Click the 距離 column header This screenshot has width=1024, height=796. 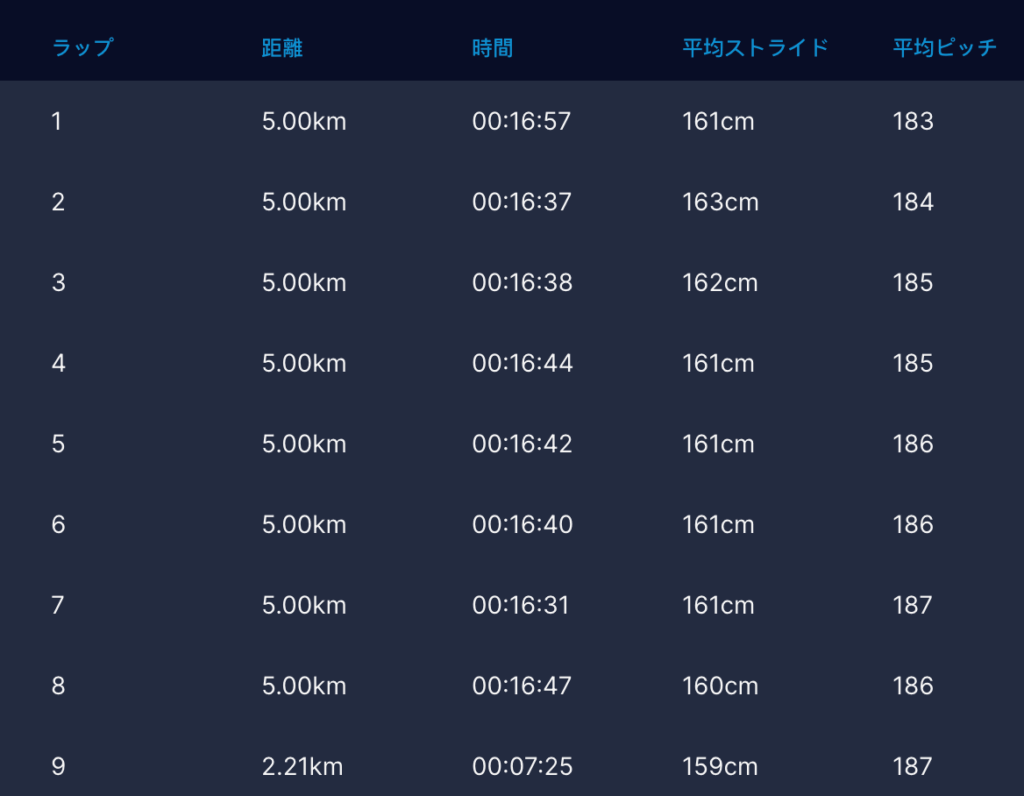click(282, 48)
